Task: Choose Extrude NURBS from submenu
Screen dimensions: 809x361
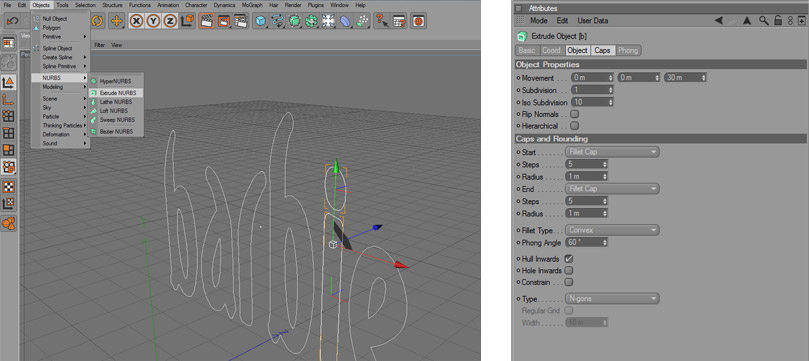Action: tap(117, 93)
